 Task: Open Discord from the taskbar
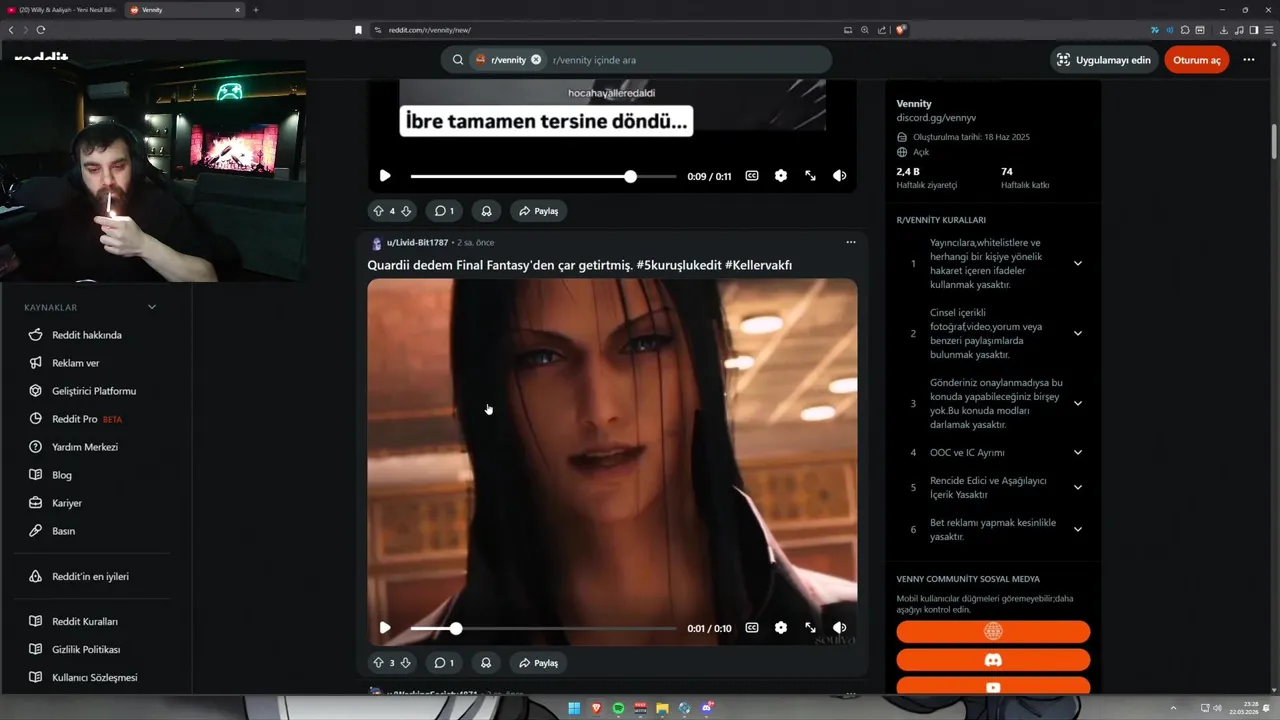(x=707, y=708)
